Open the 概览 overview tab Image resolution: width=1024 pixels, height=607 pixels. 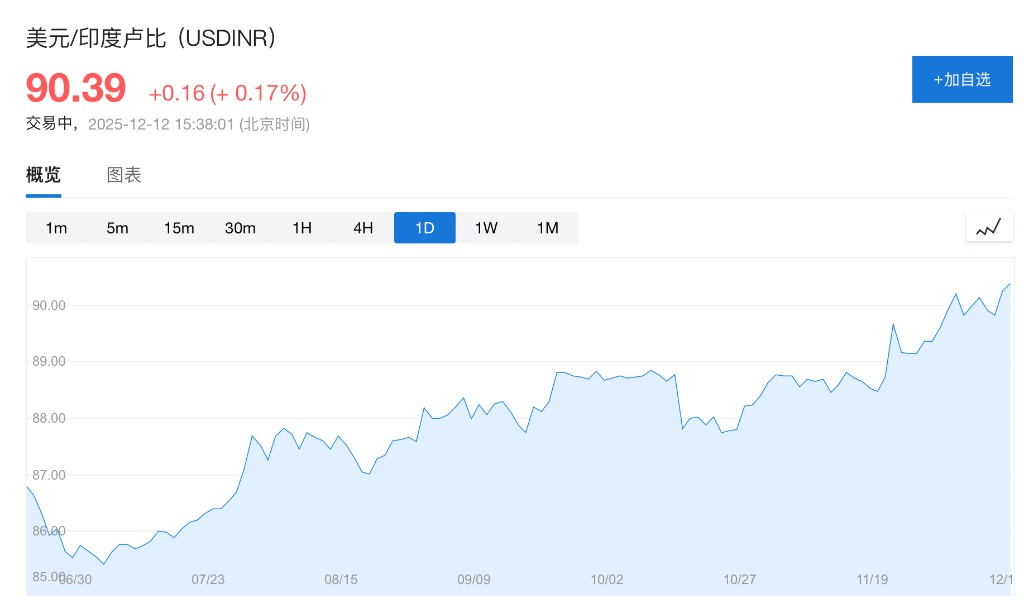43,175
